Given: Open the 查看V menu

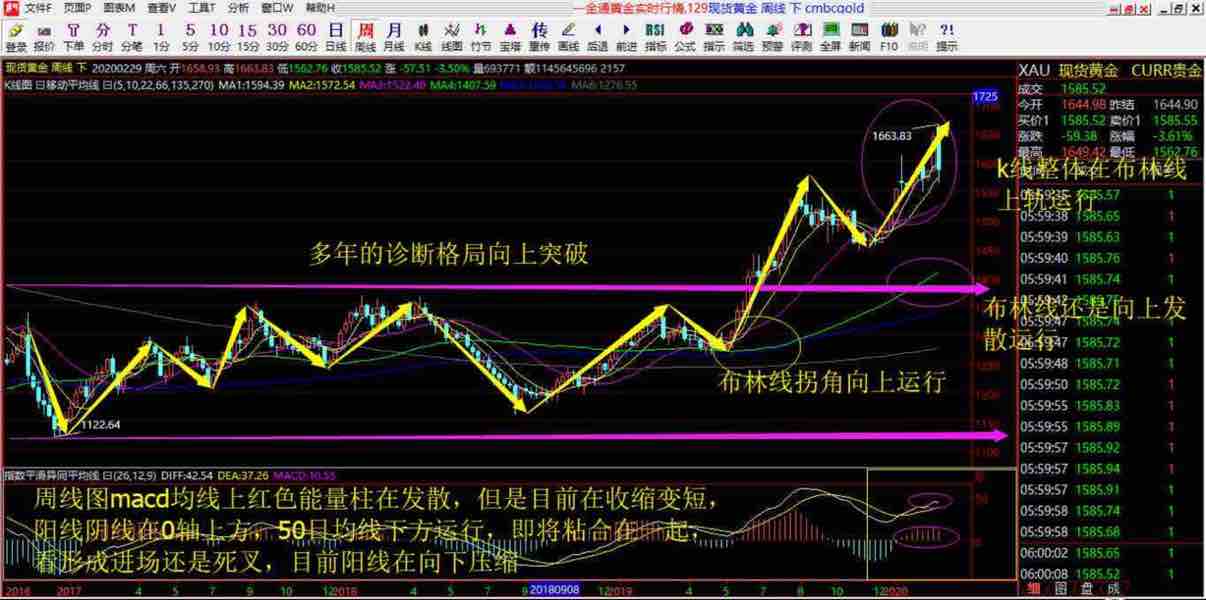Looking at the screenshot, I should click(161, 7).
